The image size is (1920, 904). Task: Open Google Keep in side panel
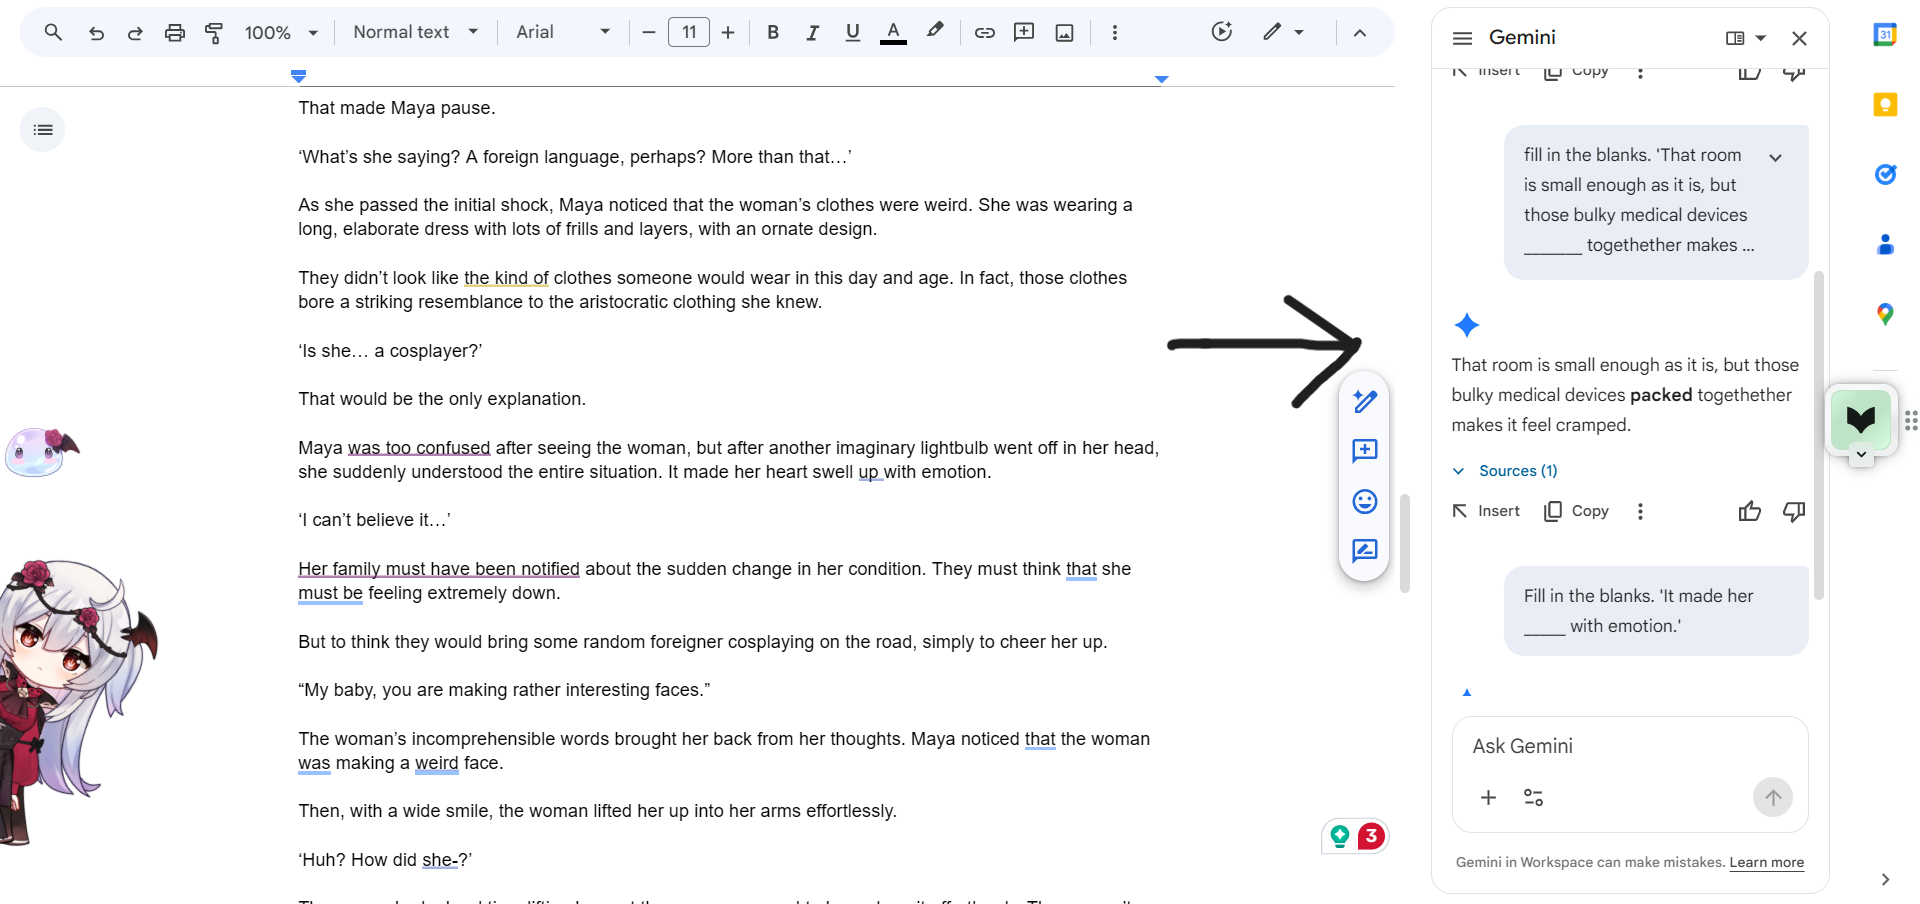point(1885,105)
